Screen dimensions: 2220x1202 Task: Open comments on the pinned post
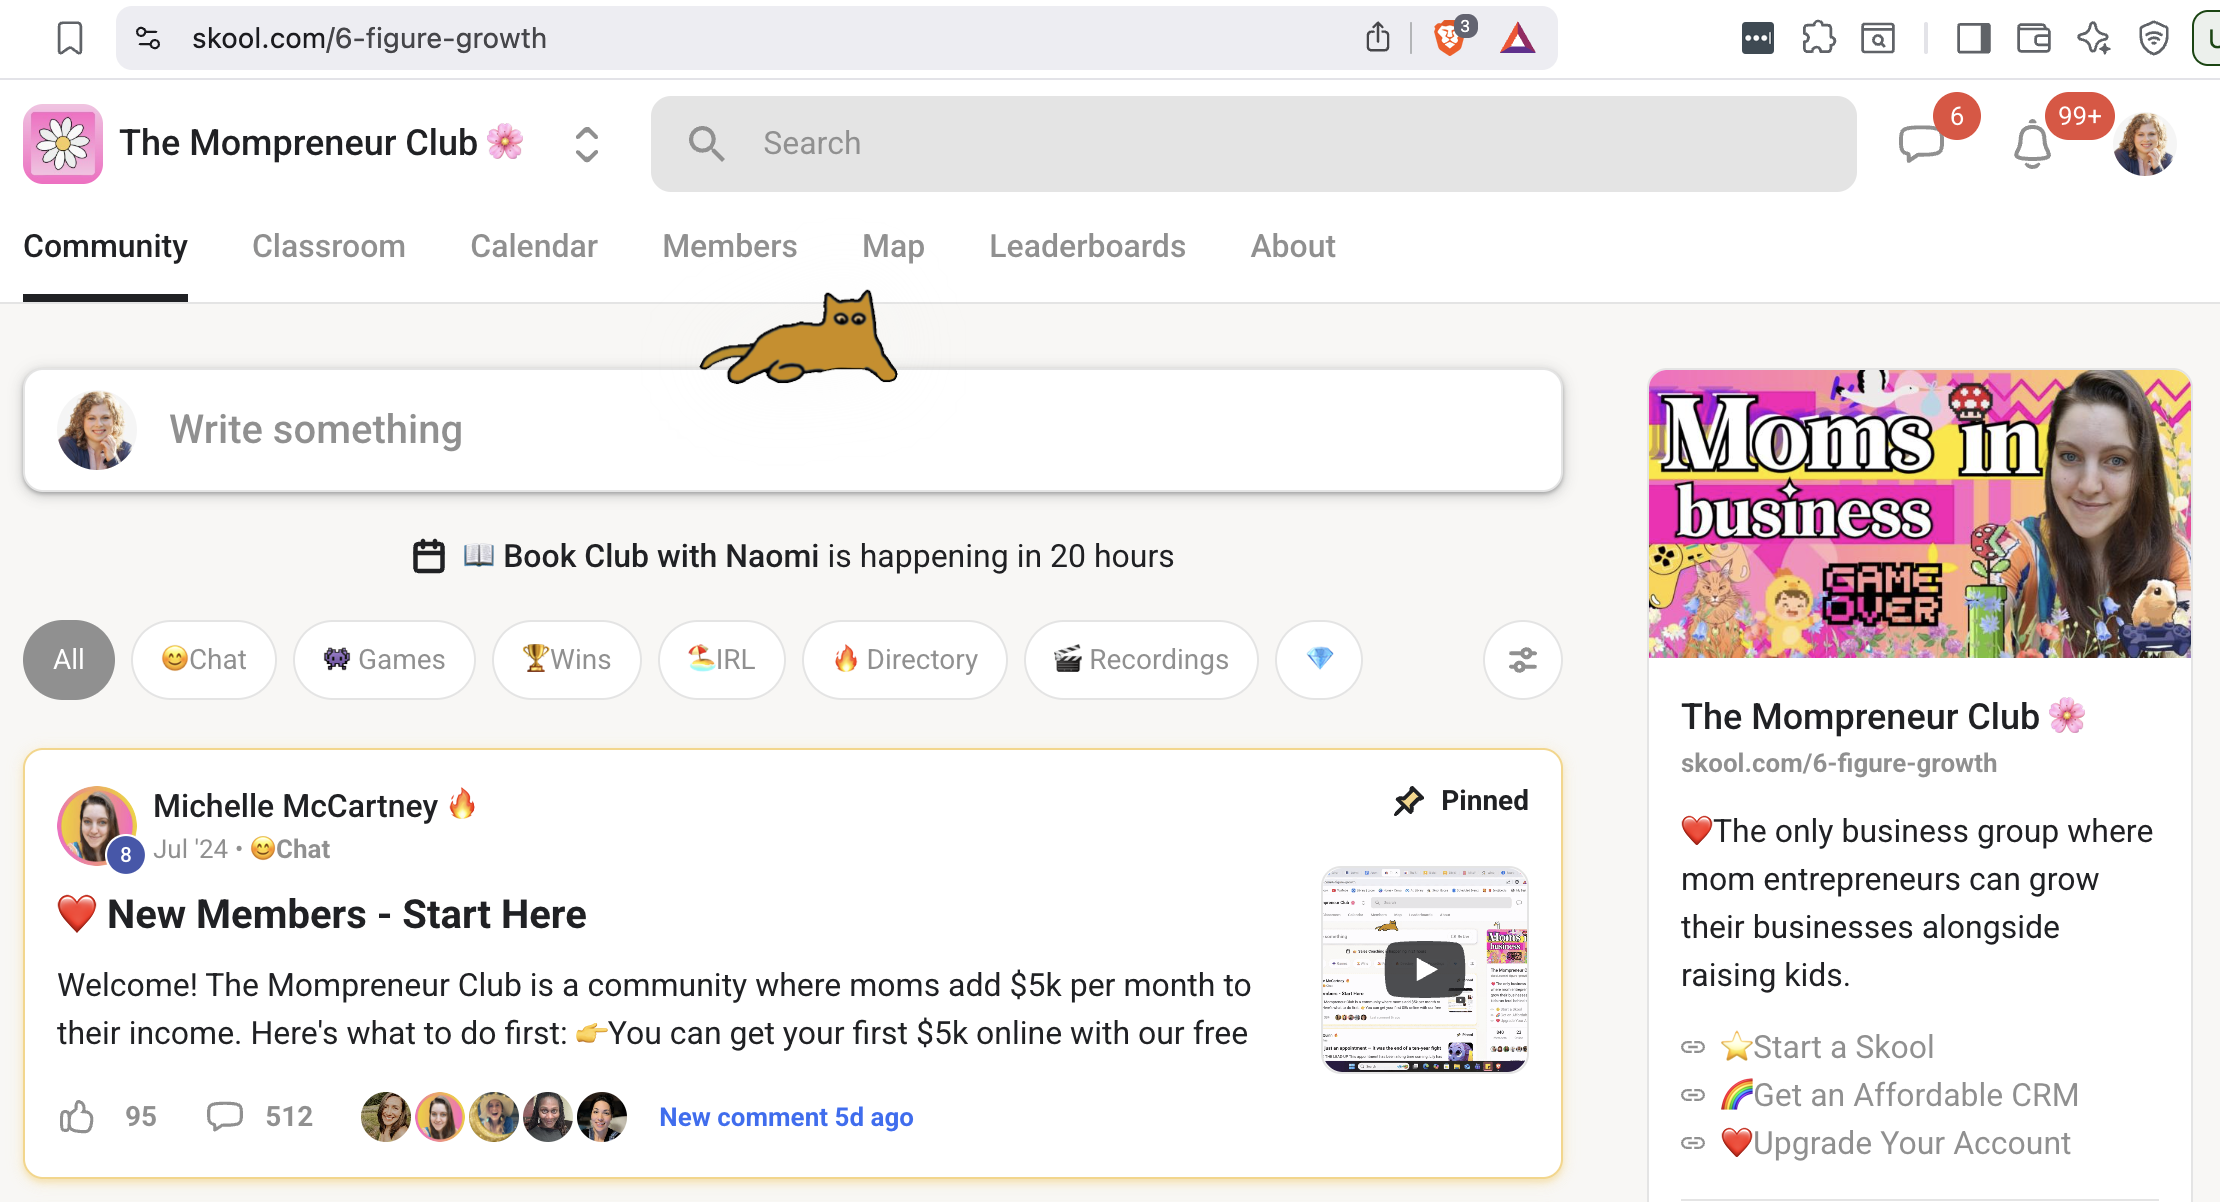click(225, 1116)
